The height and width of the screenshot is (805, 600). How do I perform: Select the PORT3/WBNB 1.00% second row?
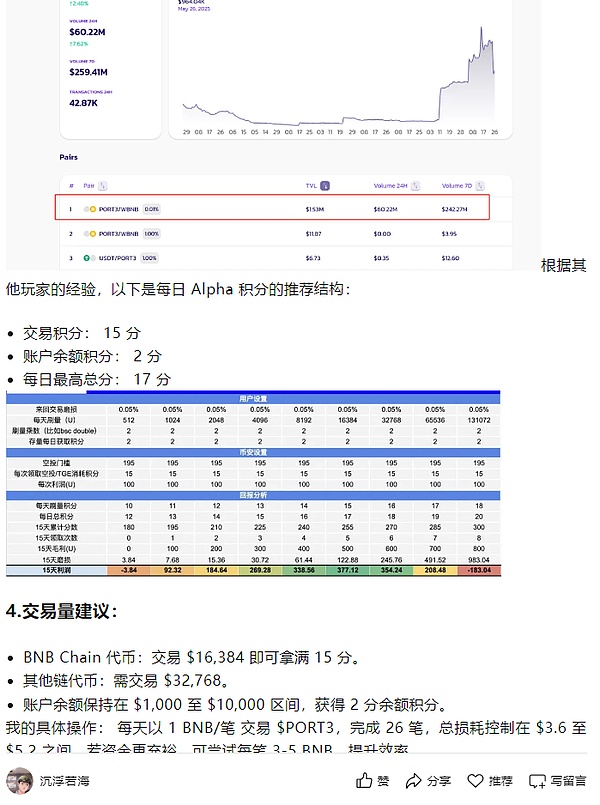[x=272, y=234]
